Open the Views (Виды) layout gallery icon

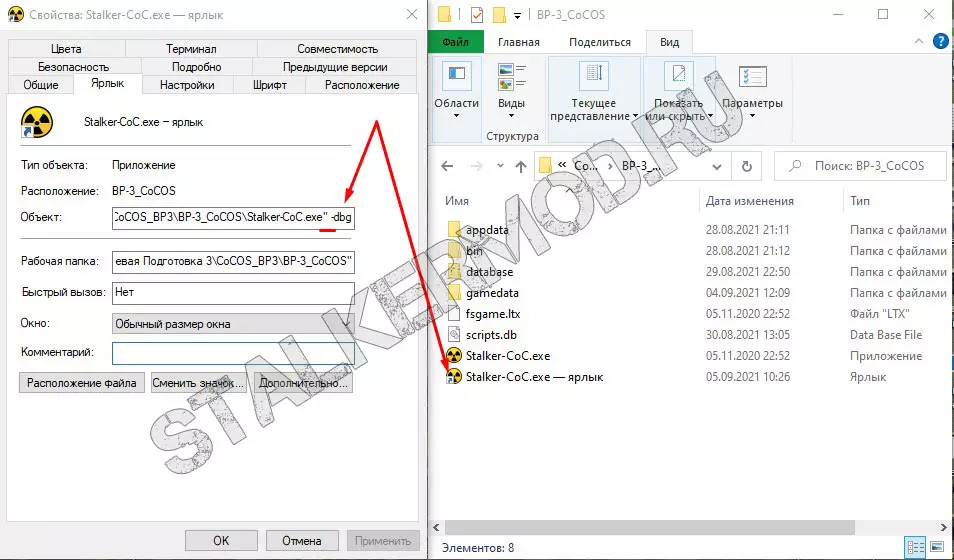tap(512, 77)
